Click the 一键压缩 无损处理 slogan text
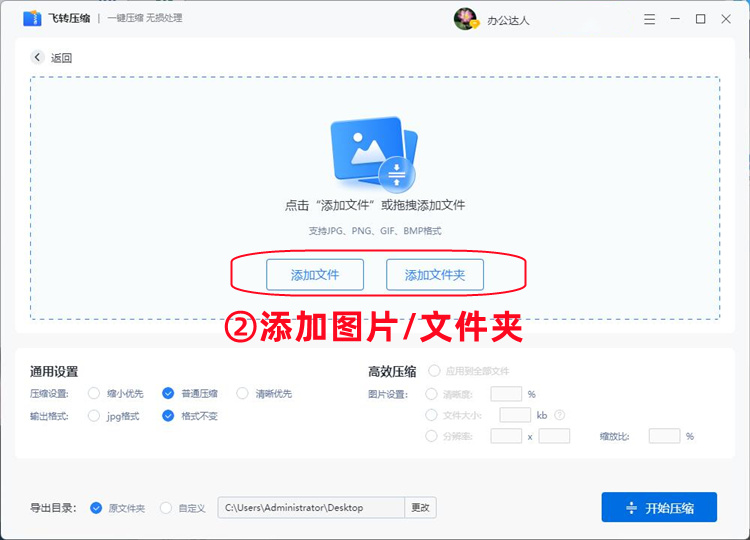The width and height of the screenshot is (750, 540). point(145,18)
